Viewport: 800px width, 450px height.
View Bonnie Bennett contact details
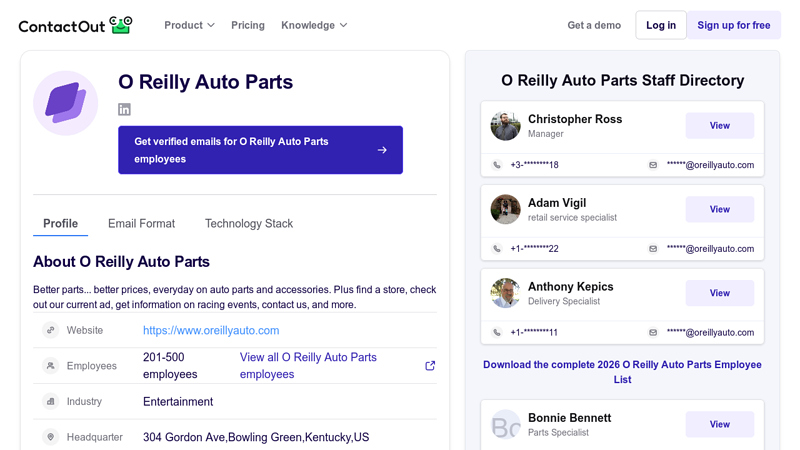719,424
